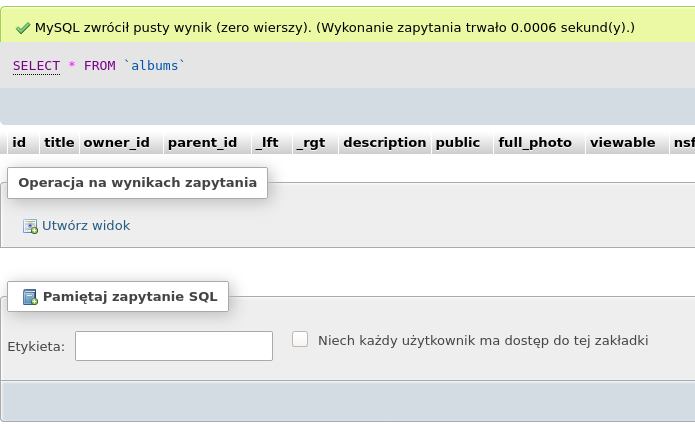Focus the Etykieta label input field
This screenshot has width=695, height=424.
(174, 346)
